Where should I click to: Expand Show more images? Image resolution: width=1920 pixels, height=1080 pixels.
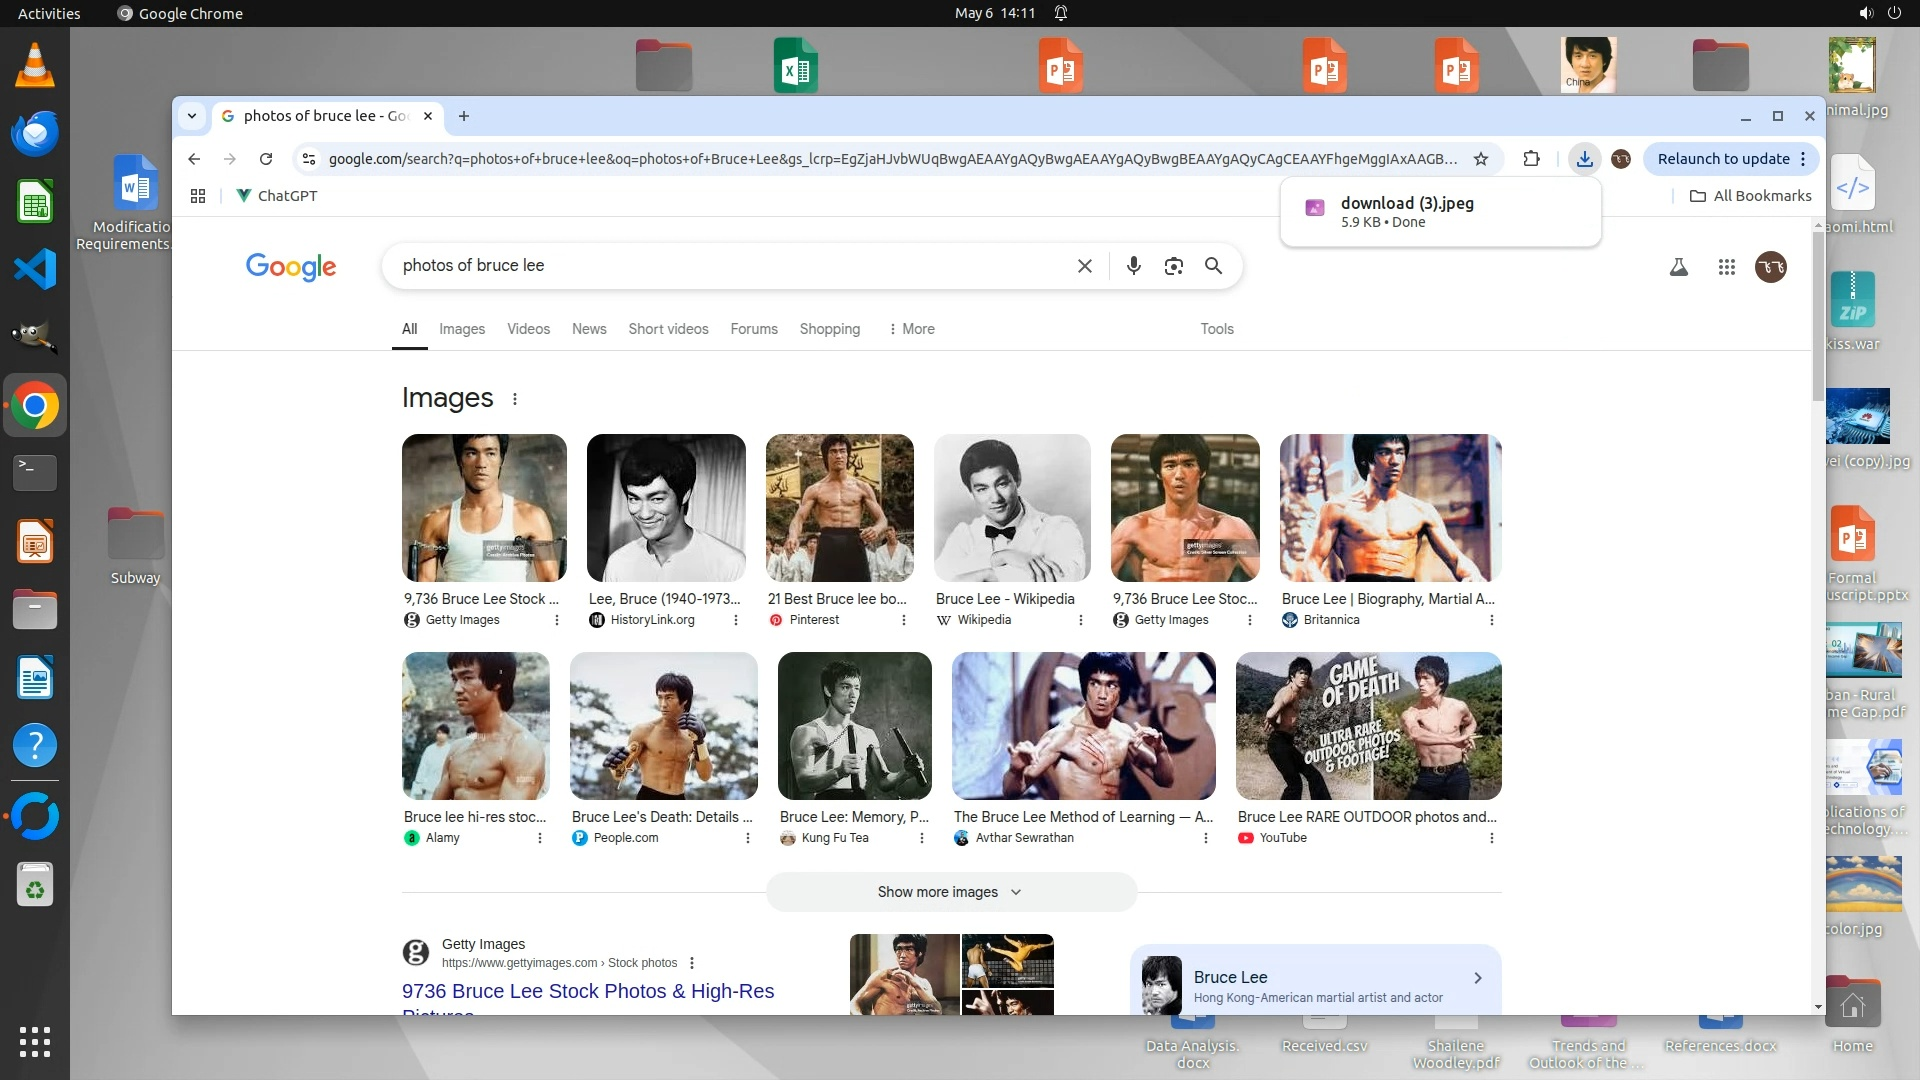click(950, 892)
